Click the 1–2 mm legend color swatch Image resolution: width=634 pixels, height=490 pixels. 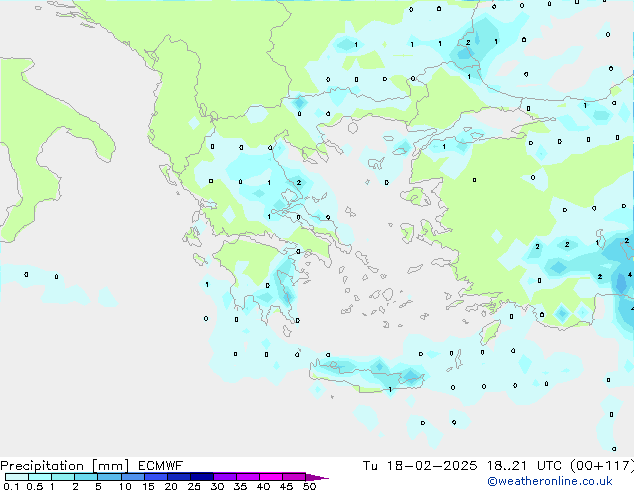click(63, 477)
